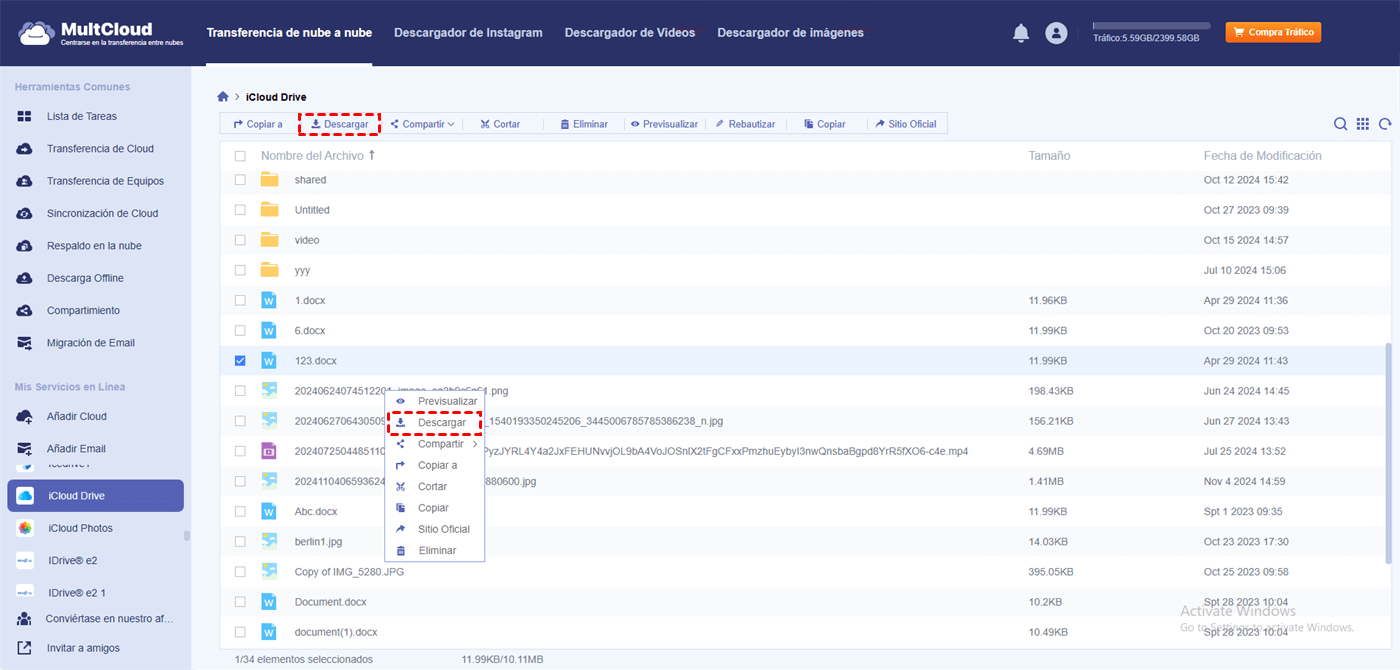Tick the select-all files checkbox
1400x670 pixels.
coord(240,156)
